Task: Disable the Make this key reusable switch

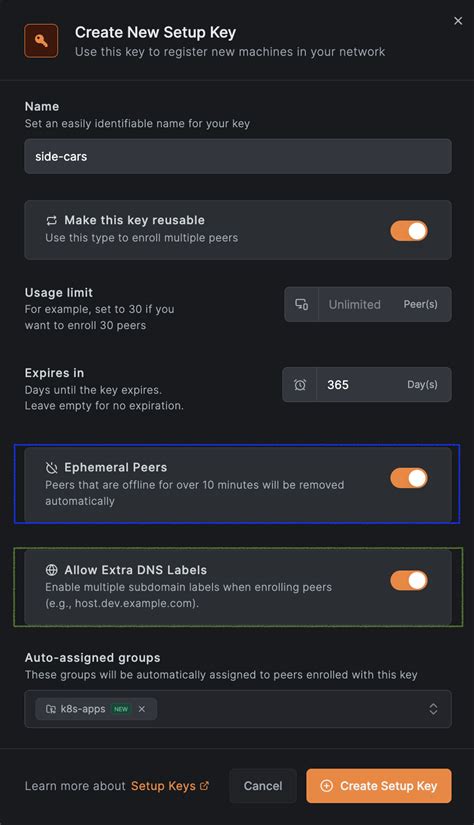Action: [409, 230]
